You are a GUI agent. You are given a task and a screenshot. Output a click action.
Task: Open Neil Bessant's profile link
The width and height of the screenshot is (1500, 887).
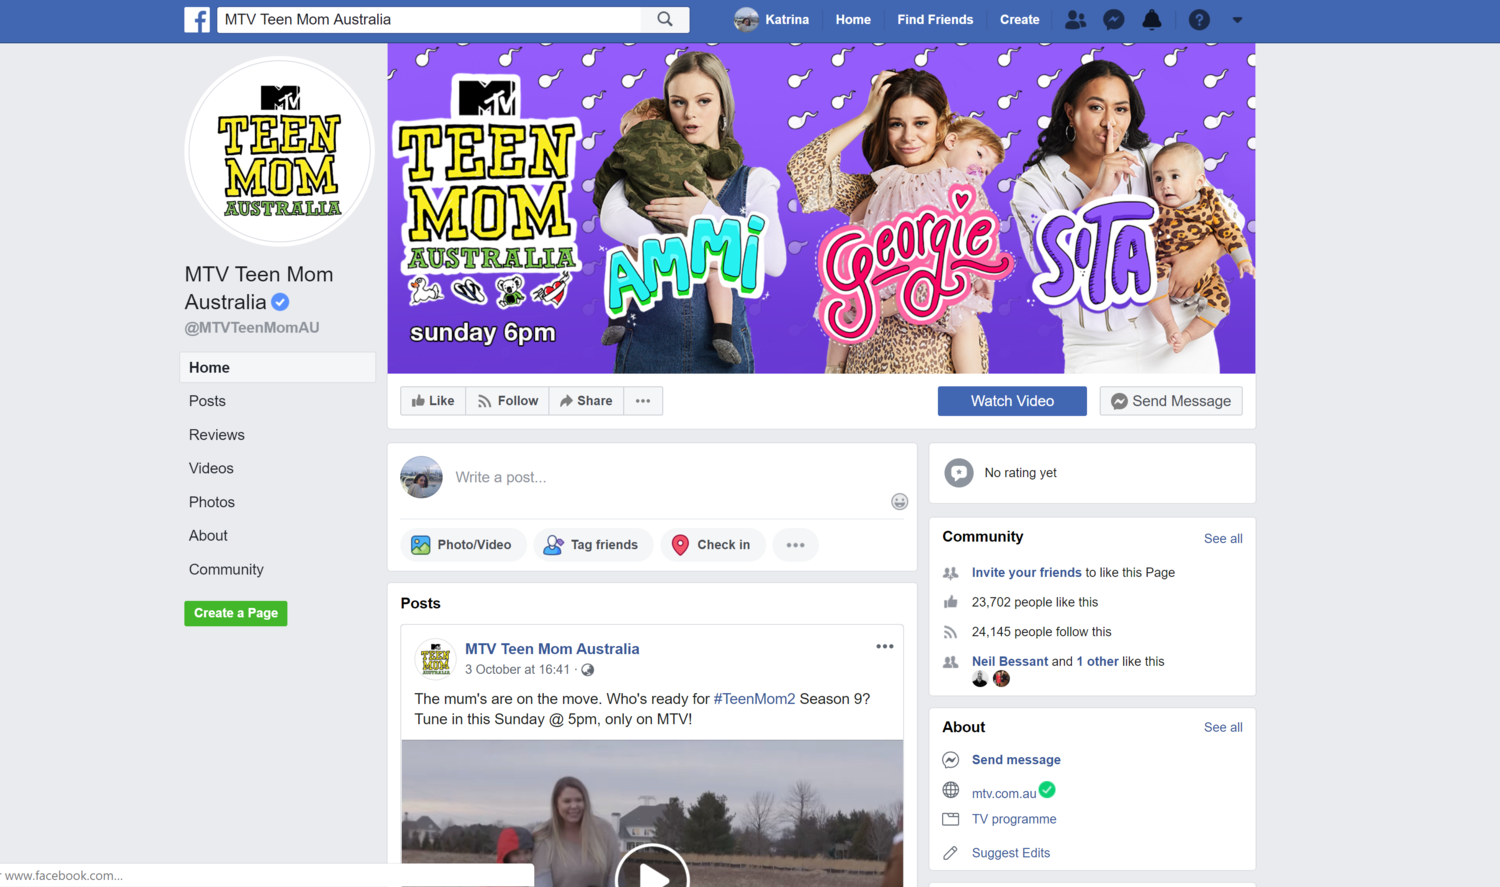click(1010, 661)
